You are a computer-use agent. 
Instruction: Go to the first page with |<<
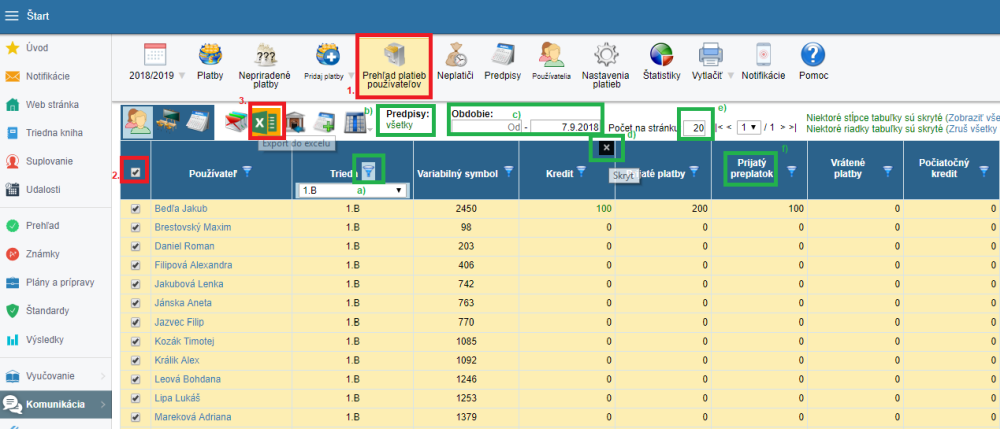(724, 127)
